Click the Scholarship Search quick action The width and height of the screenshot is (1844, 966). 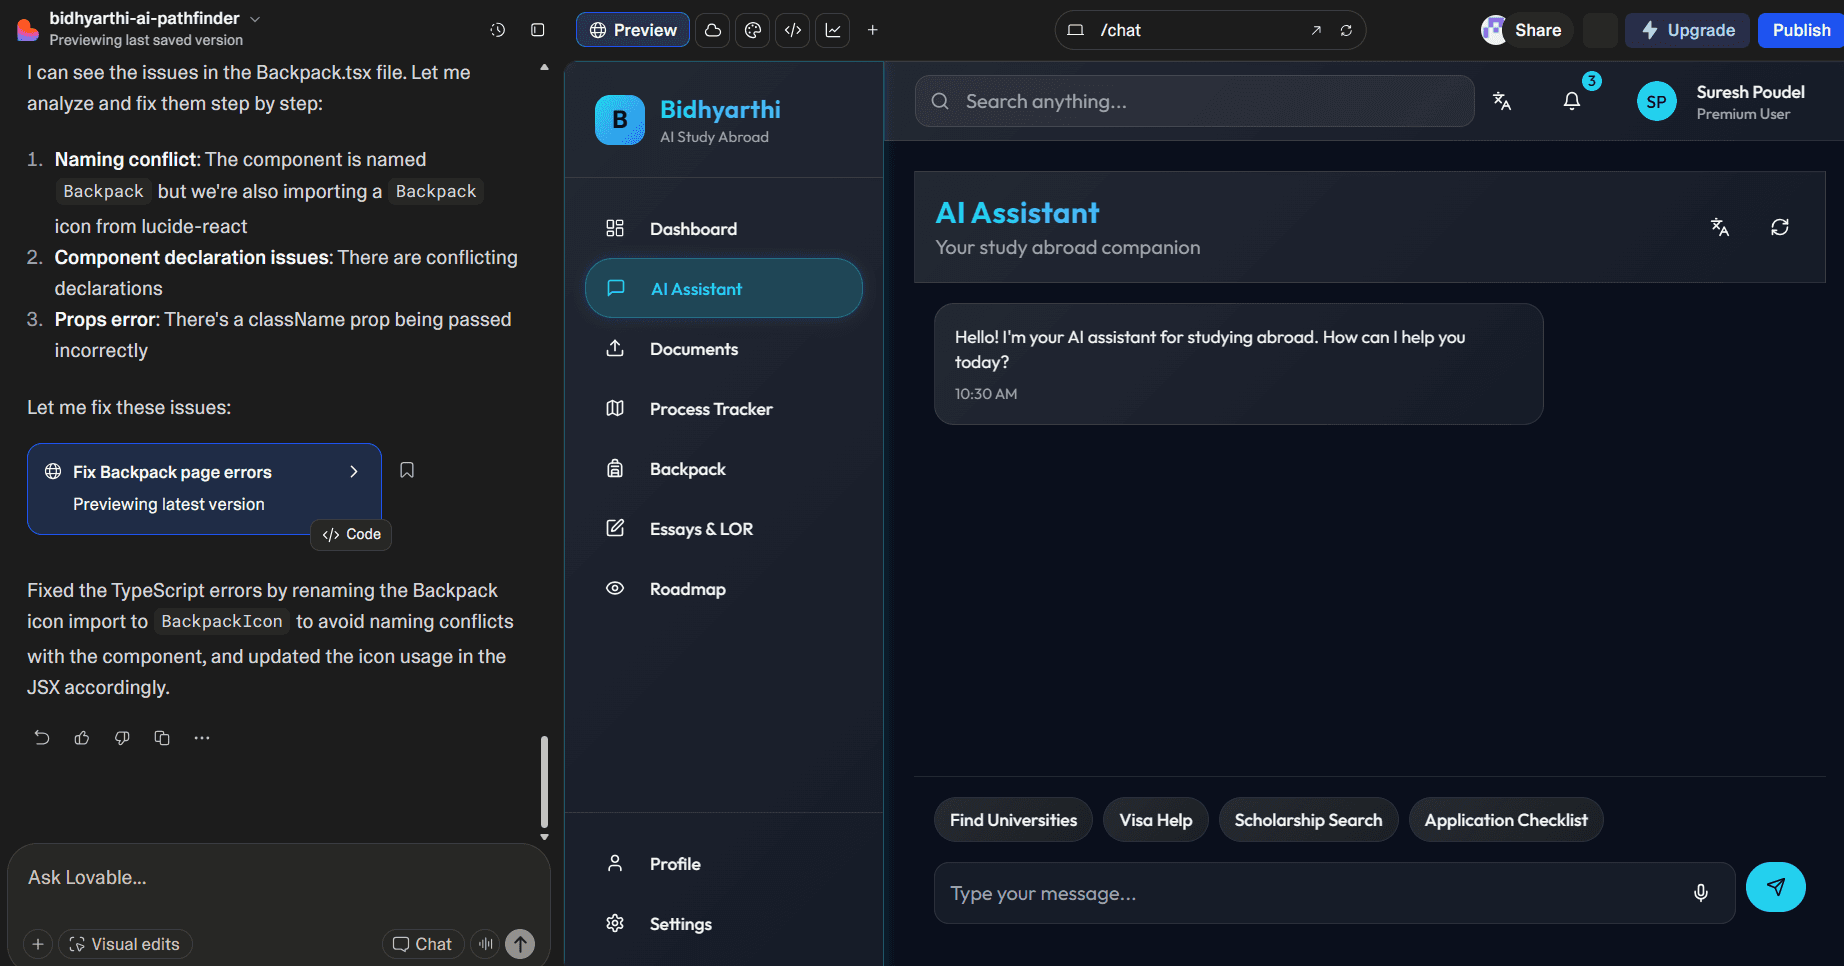tap(1307, 819)
